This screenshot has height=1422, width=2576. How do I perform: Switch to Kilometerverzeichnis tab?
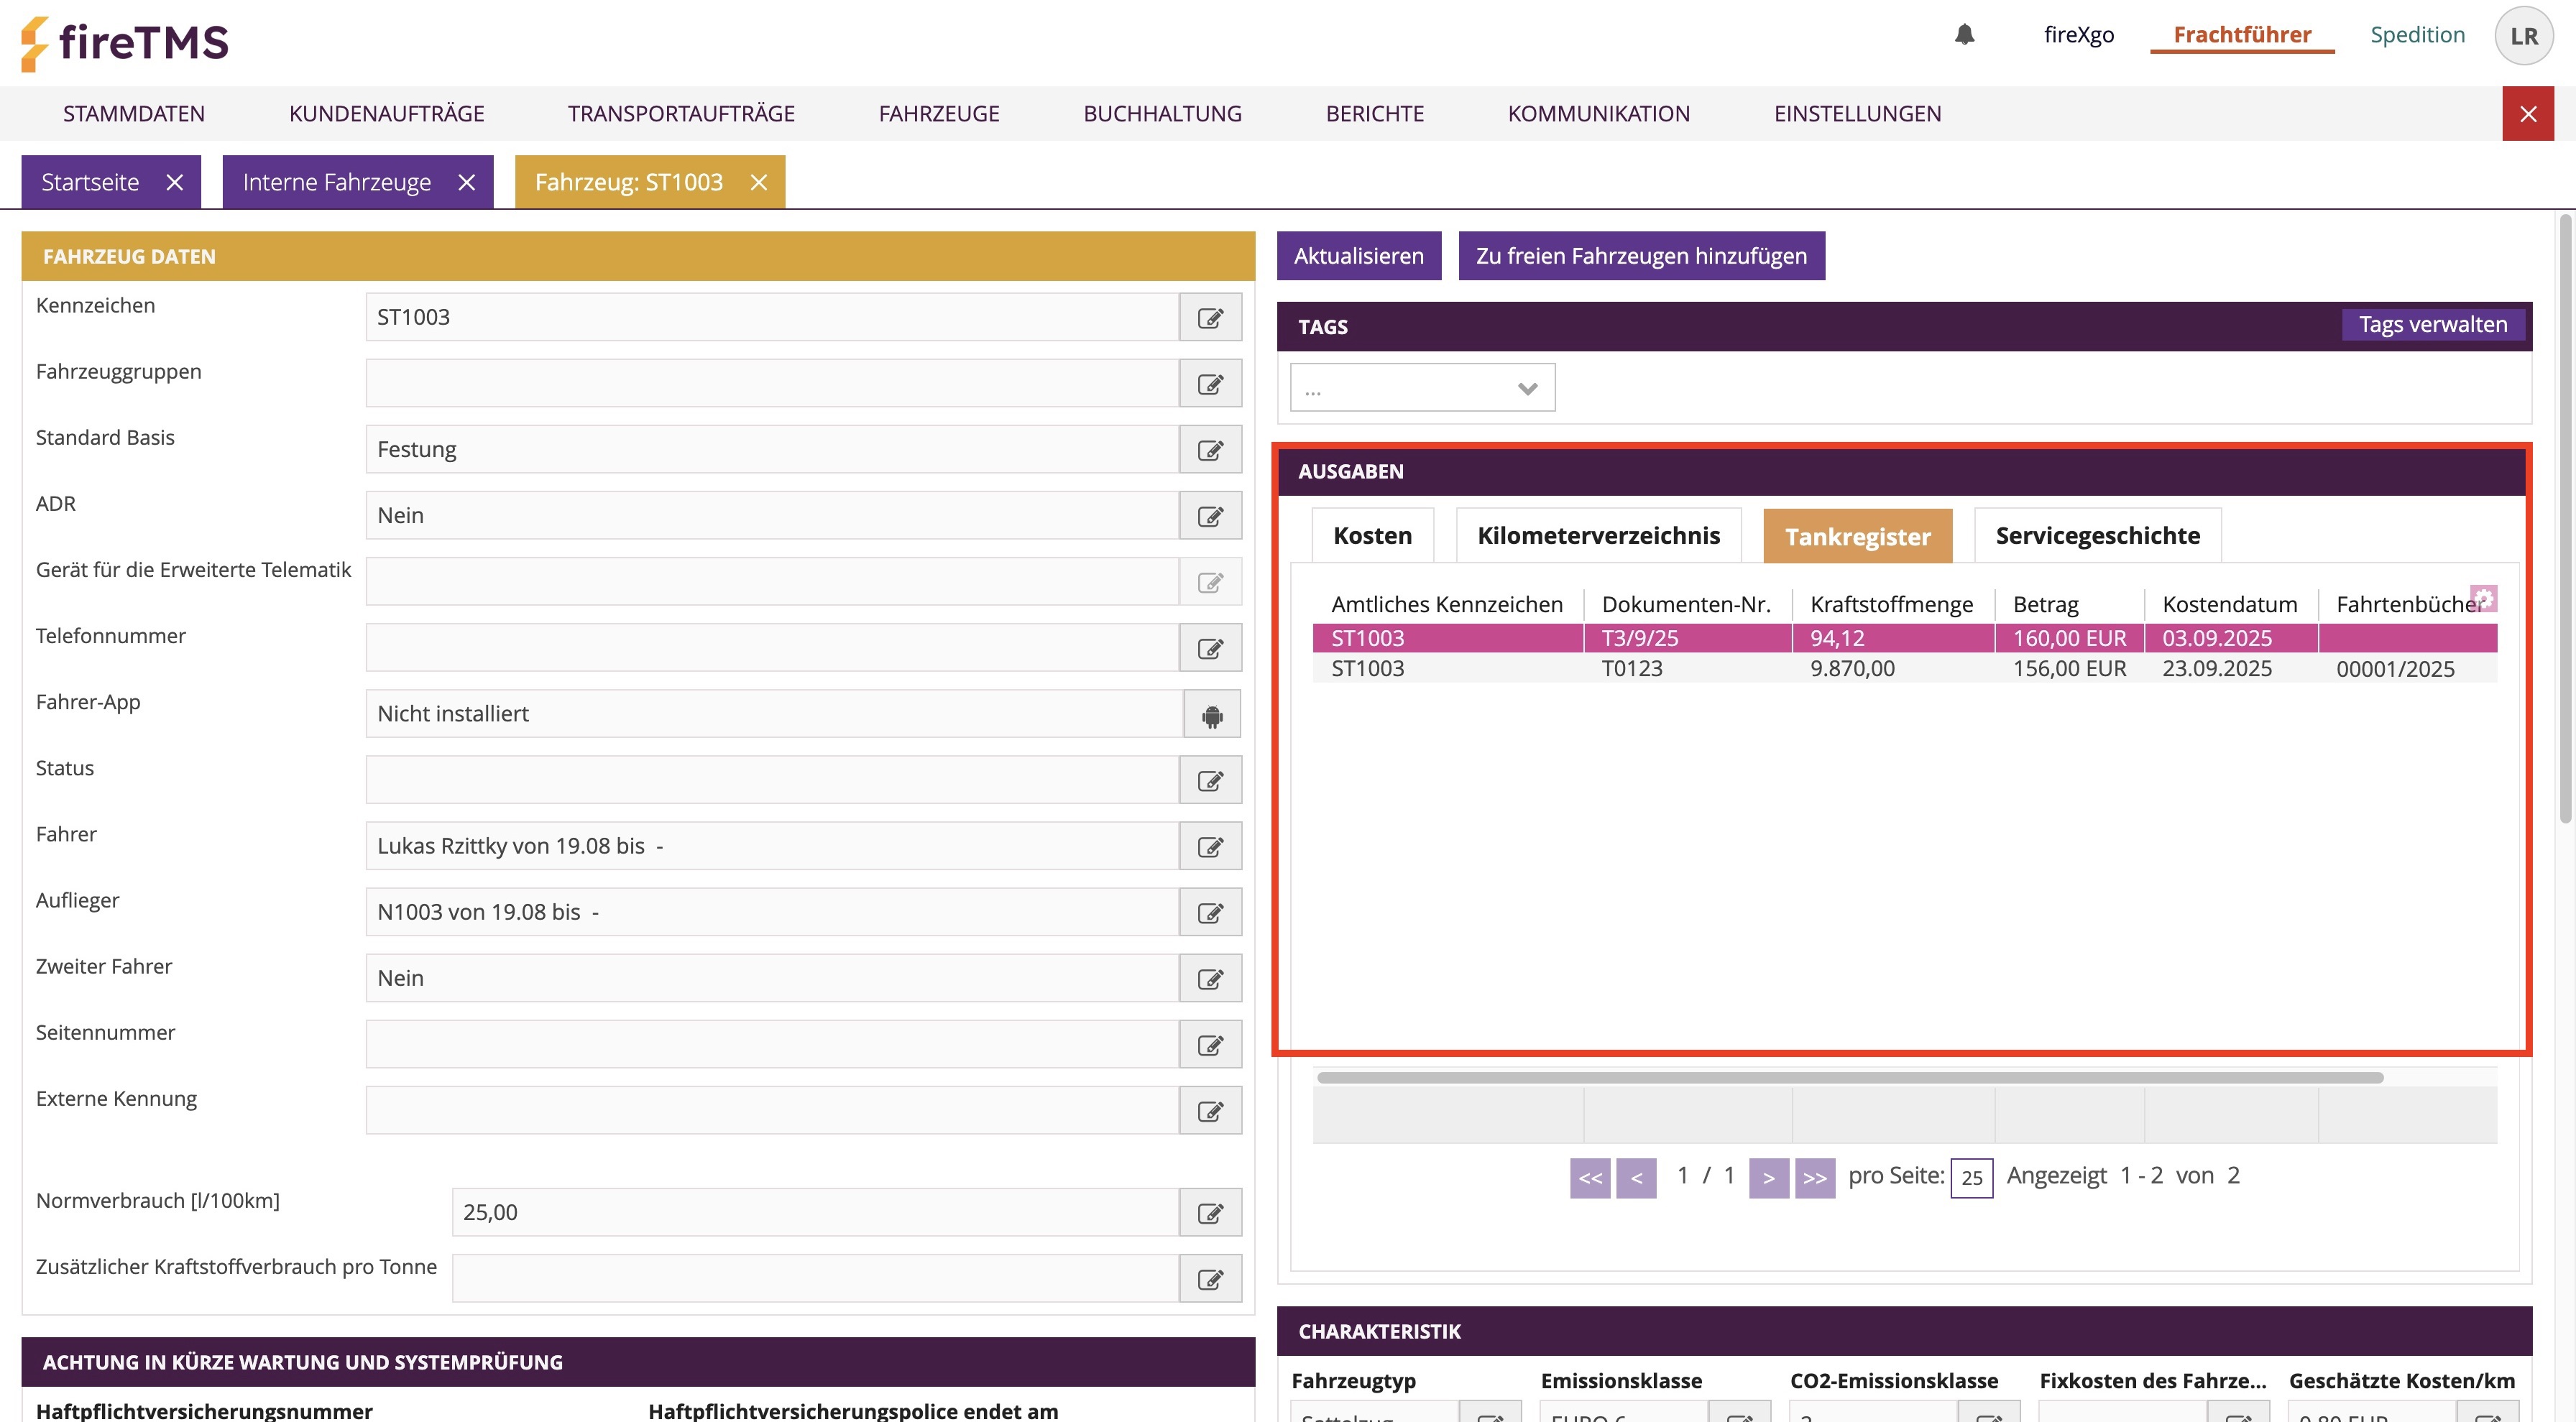[1598, 536]
